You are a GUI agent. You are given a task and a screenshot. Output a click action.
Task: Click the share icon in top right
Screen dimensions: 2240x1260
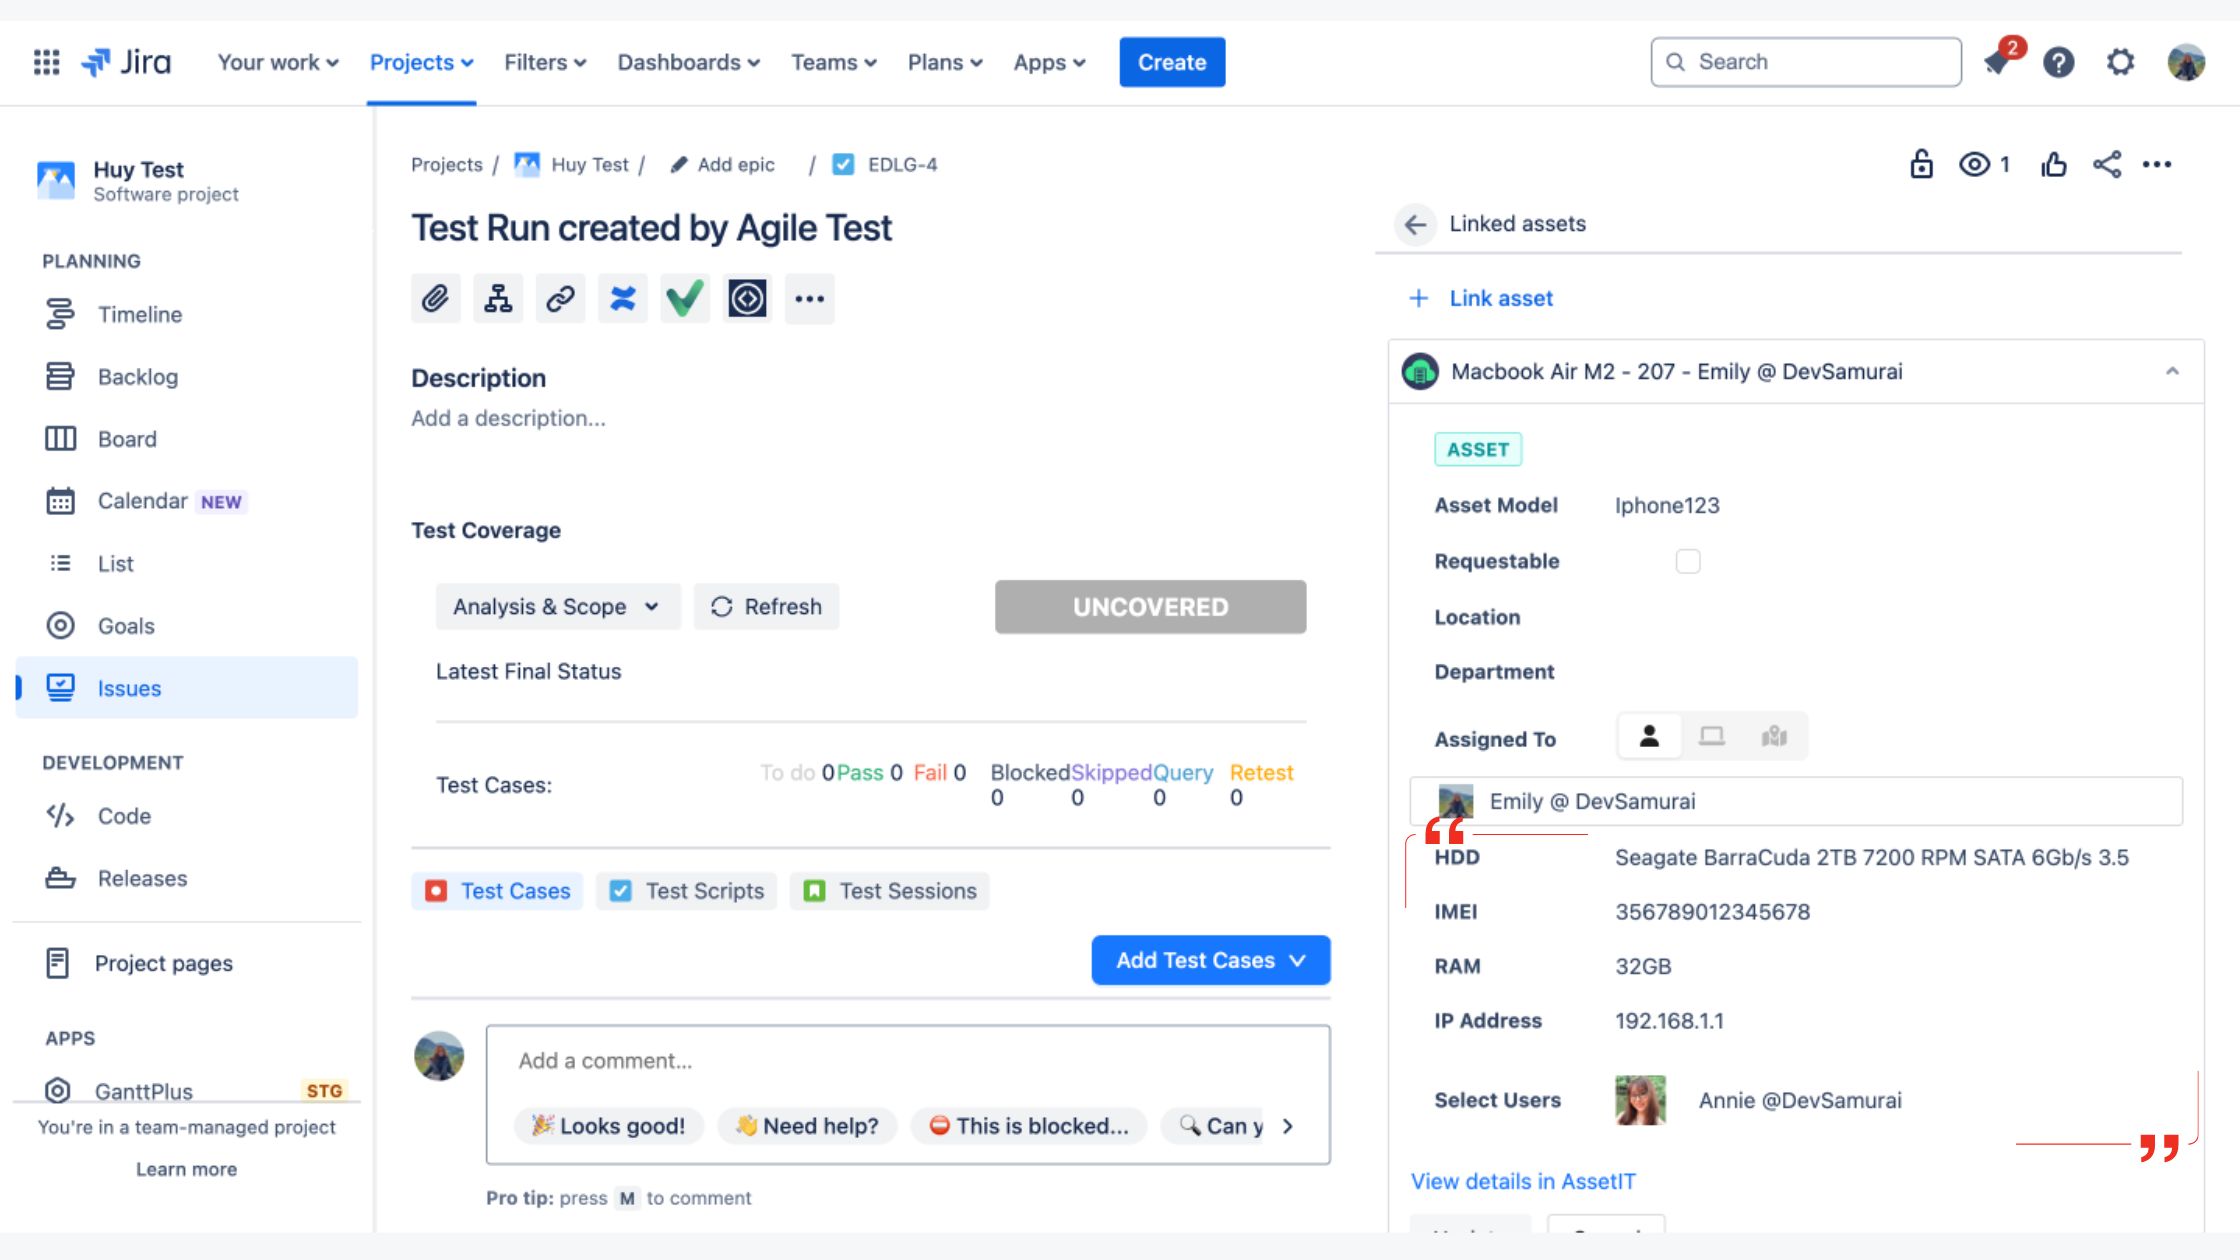pos(2106,165)
